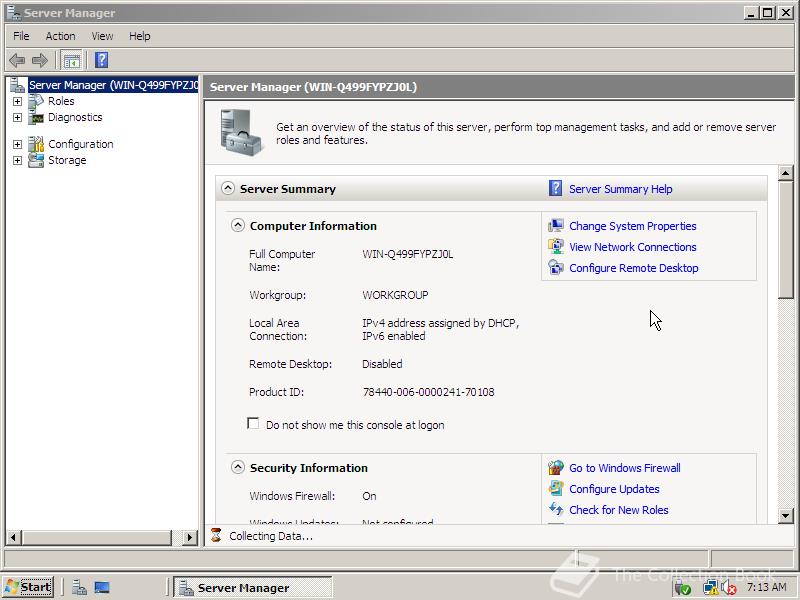Click the Check for New Roles icon
Screen dimensions: 800x600
(556, 509)
